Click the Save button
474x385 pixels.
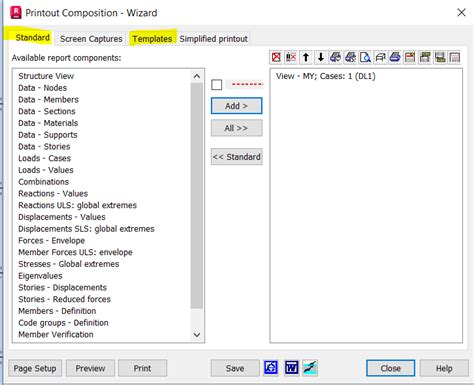pyautogui.click(x=235, y=368)
